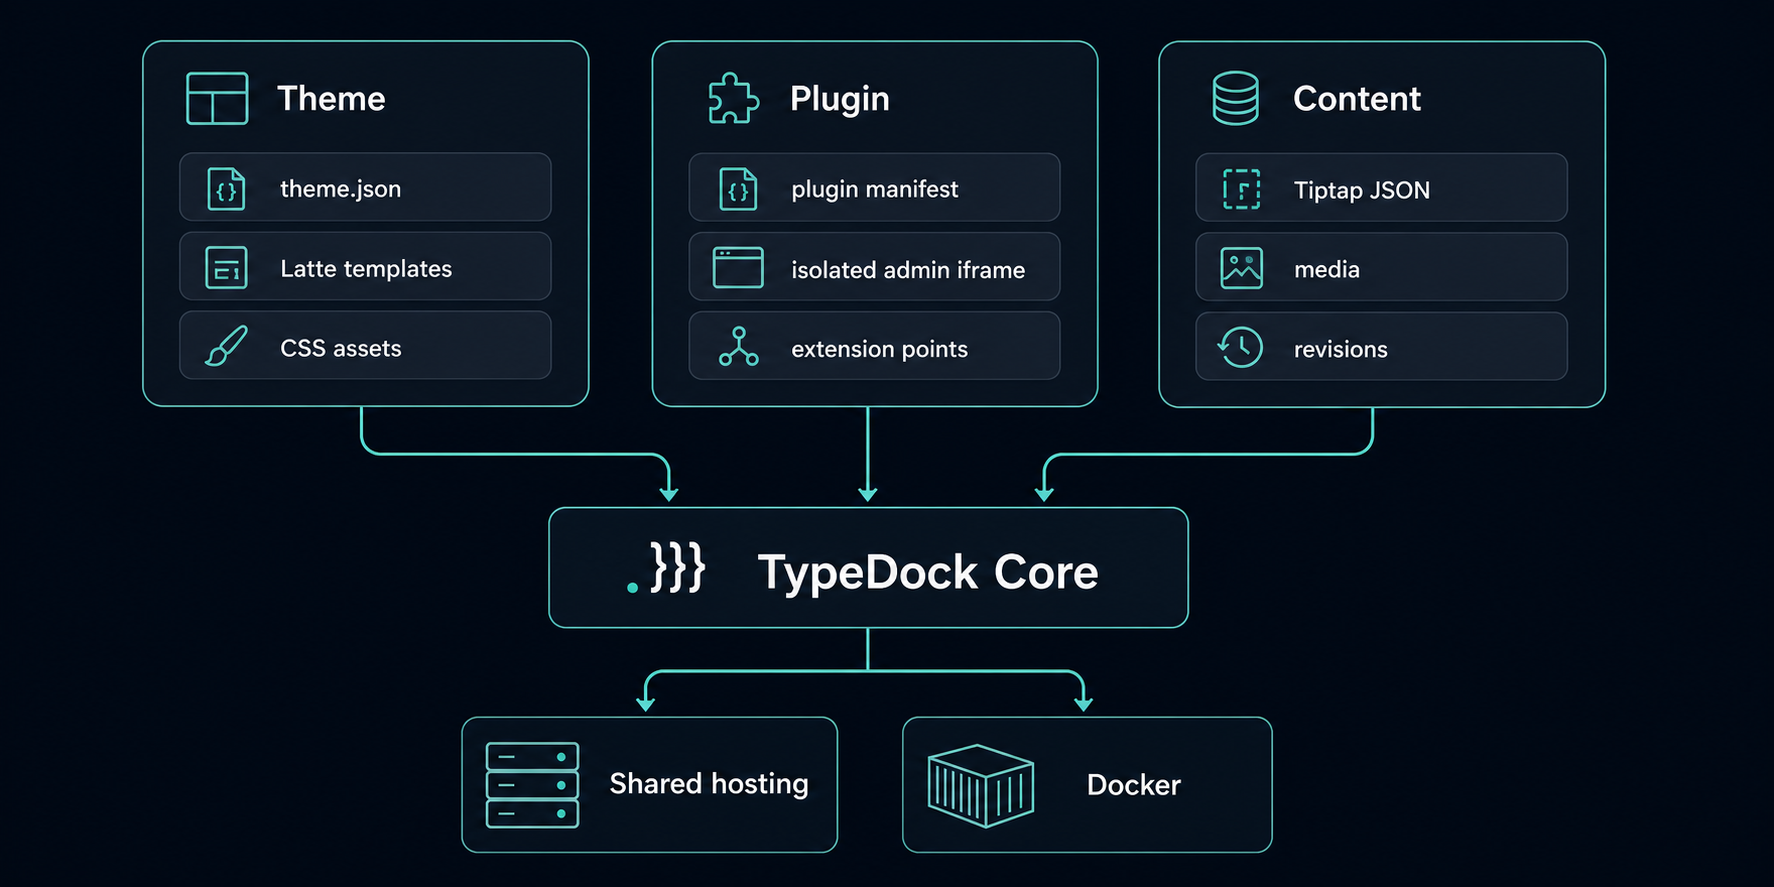This screenshot has width=1774, height=887.
Task: Click the Shared hosting server icon
Action: click(532, 785)
